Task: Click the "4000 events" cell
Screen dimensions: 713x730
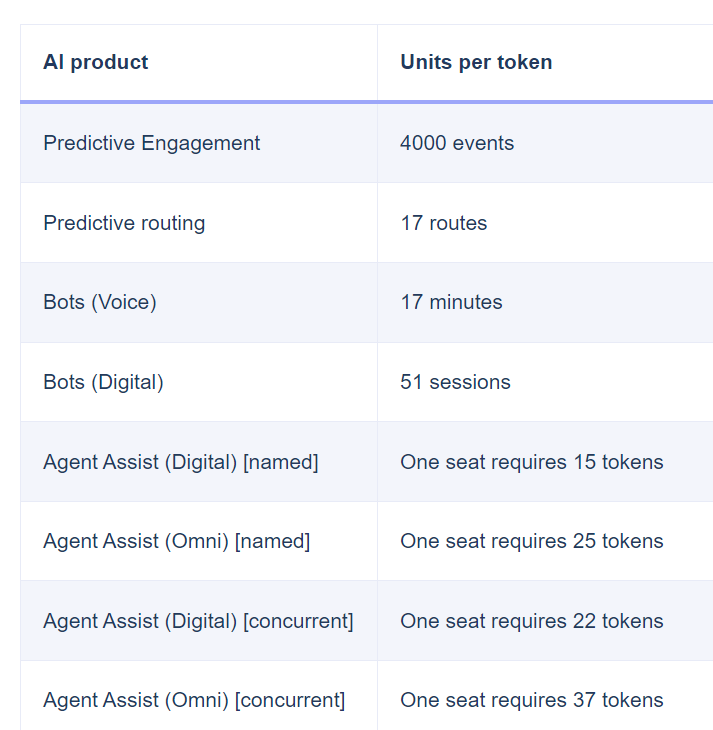Action: click(x=457, y=143)
